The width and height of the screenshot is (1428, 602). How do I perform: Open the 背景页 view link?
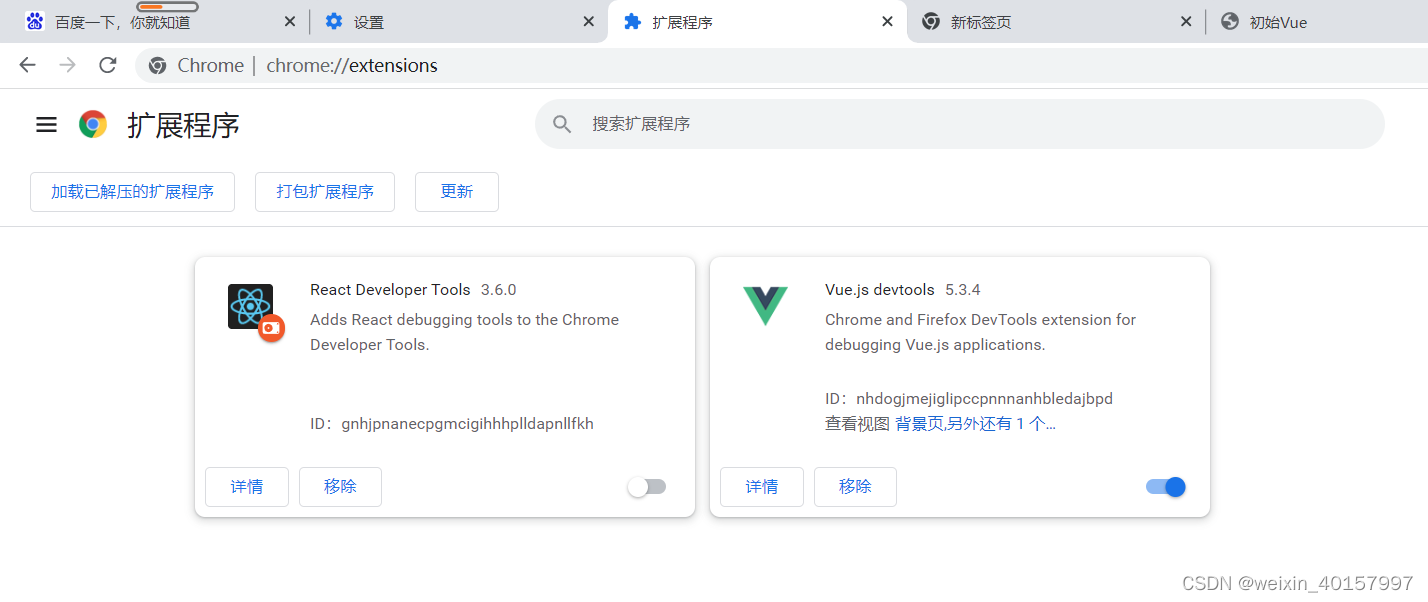(x=919, y=424)
